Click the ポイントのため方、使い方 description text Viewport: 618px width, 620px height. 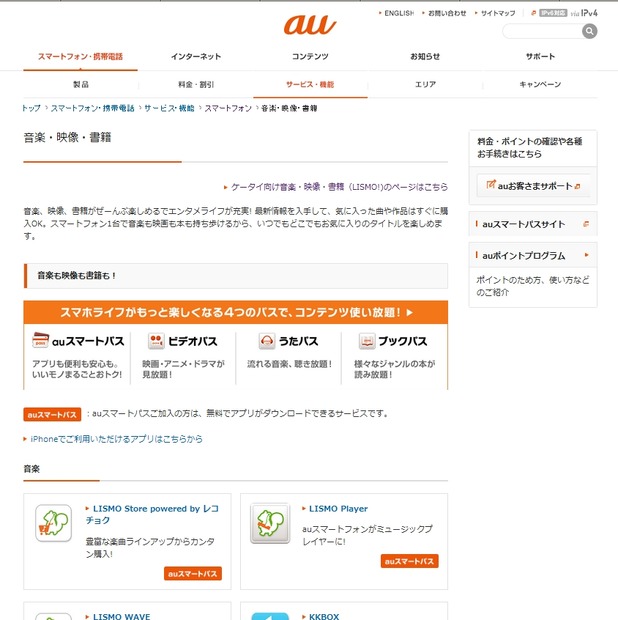[532, 286]
